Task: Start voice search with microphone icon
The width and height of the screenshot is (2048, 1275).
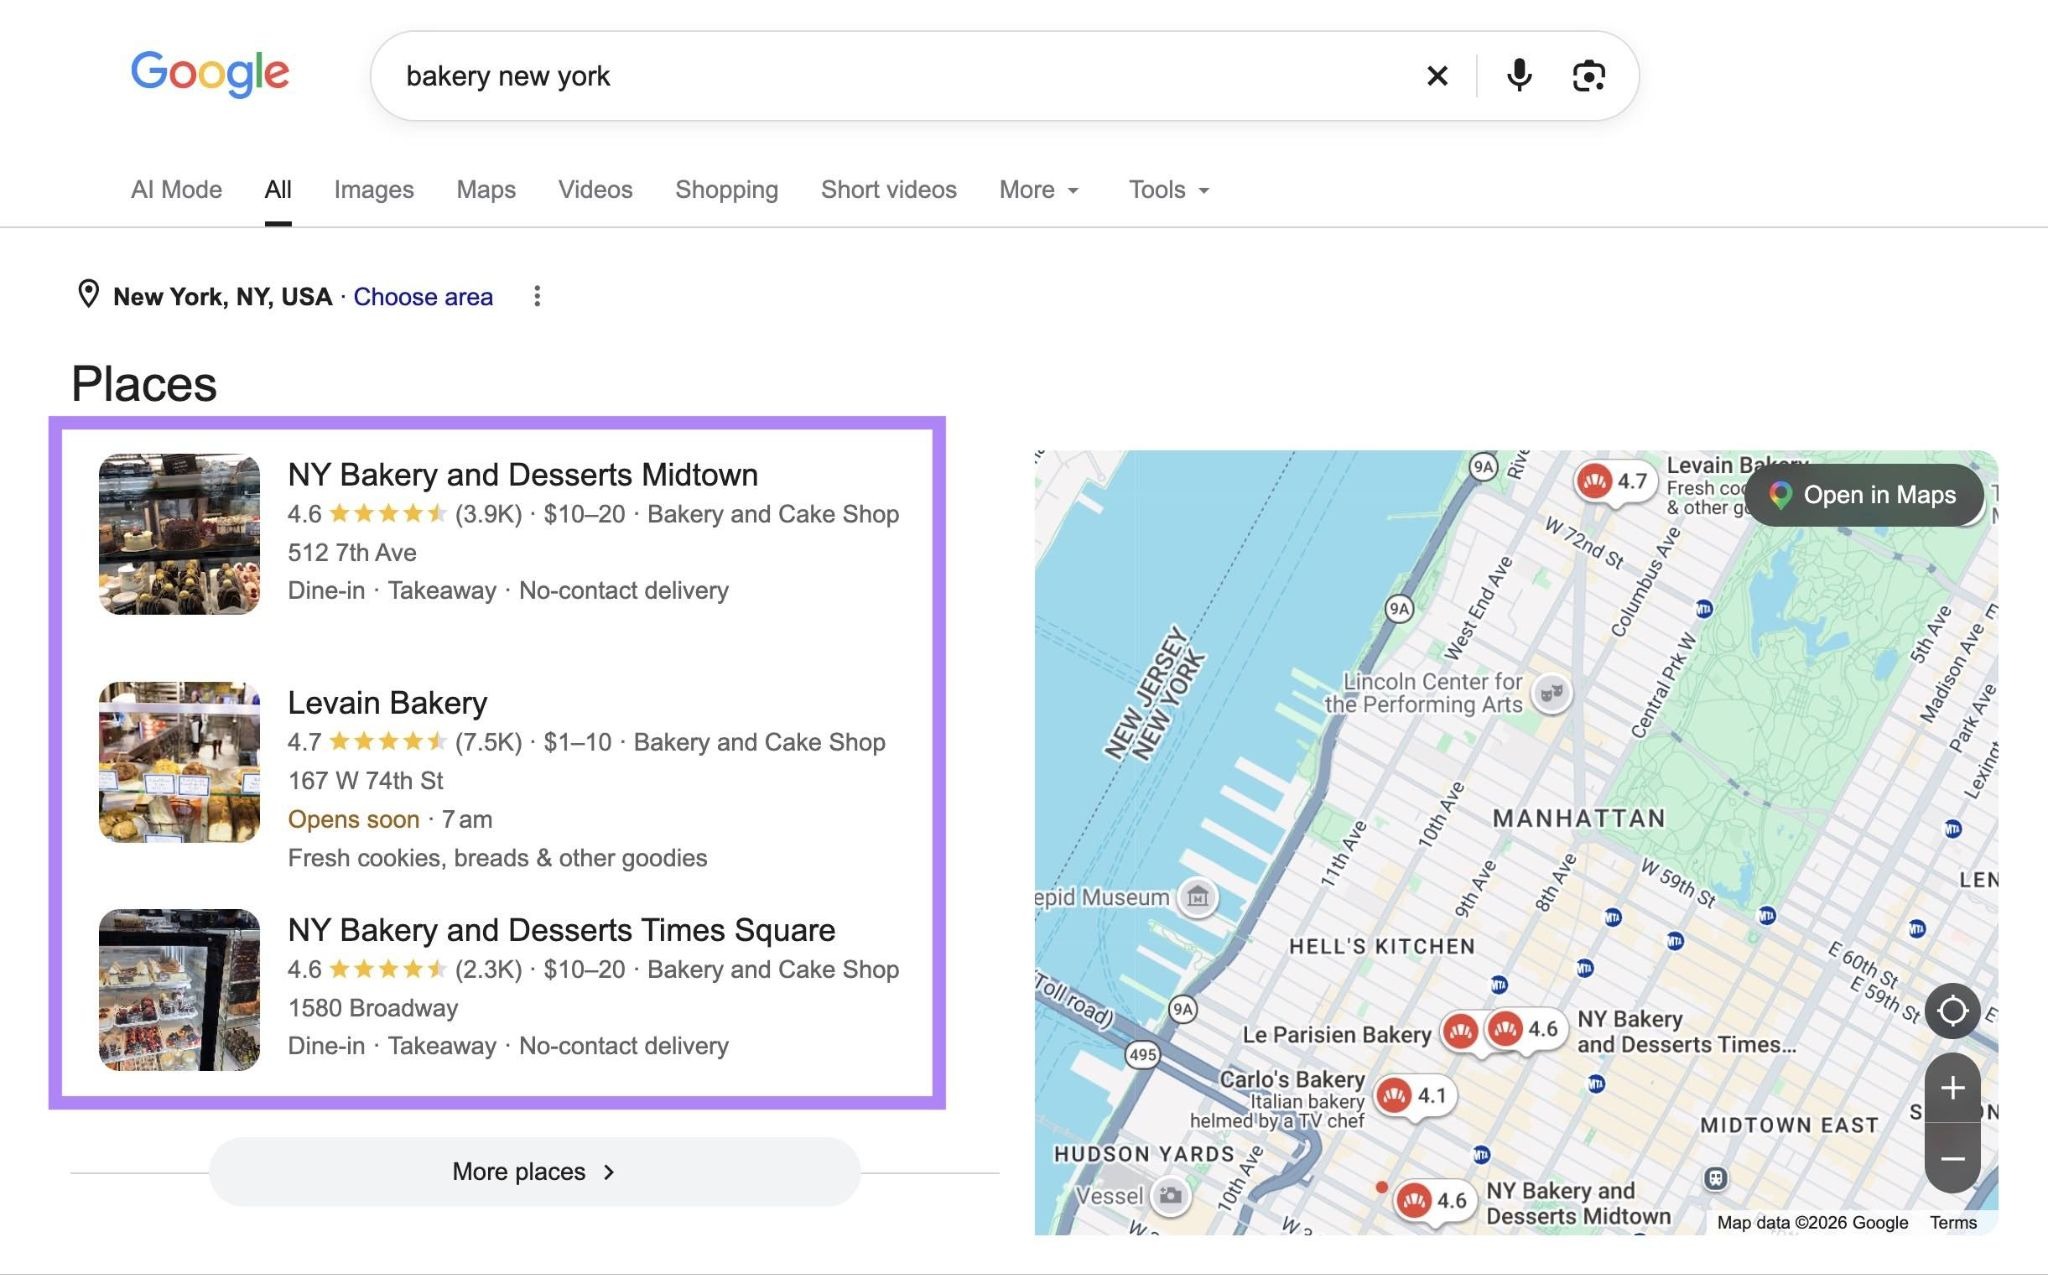Action: coord(1519,76)
